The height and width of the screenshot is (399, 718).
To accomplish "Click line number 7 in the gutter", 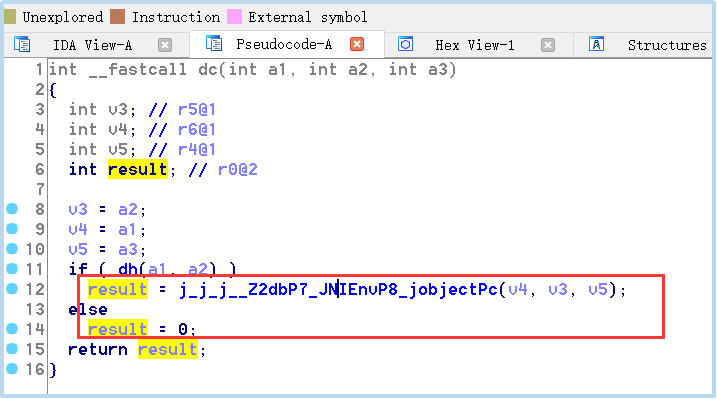I will (40, 189).
